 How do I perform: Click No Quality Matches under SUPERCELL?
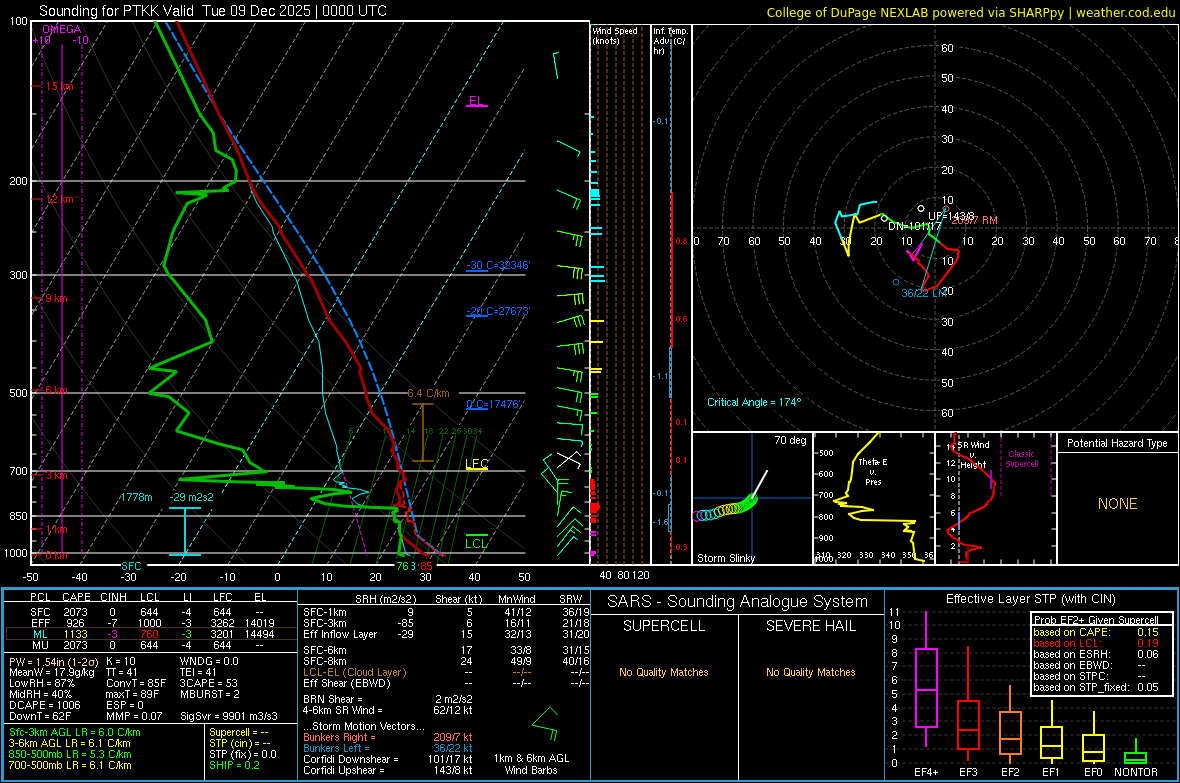click(664, 672)
